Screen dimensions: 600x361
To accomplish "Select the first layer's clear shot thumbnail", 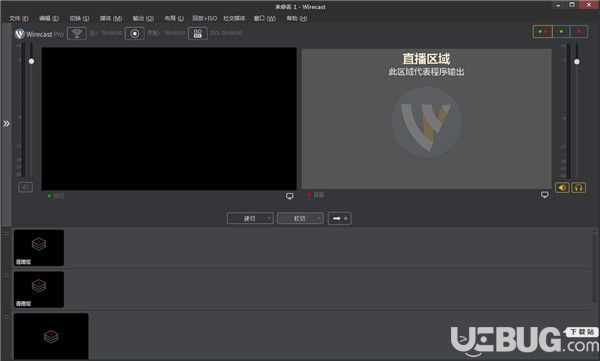I will point(39,248).
